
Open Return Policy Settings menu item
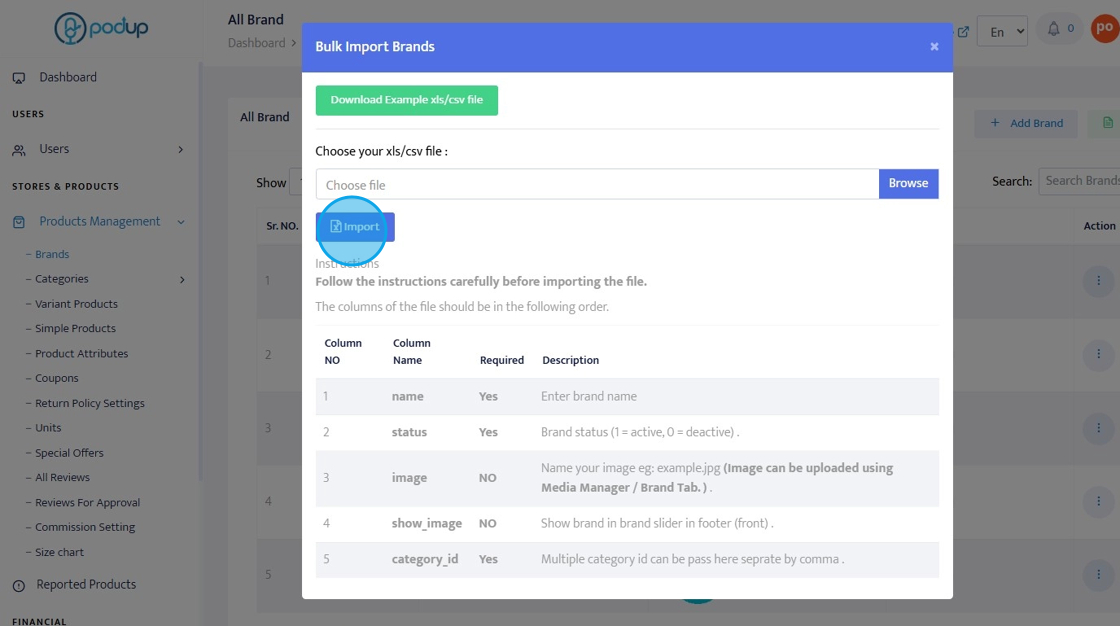click(x=89, y=403)
